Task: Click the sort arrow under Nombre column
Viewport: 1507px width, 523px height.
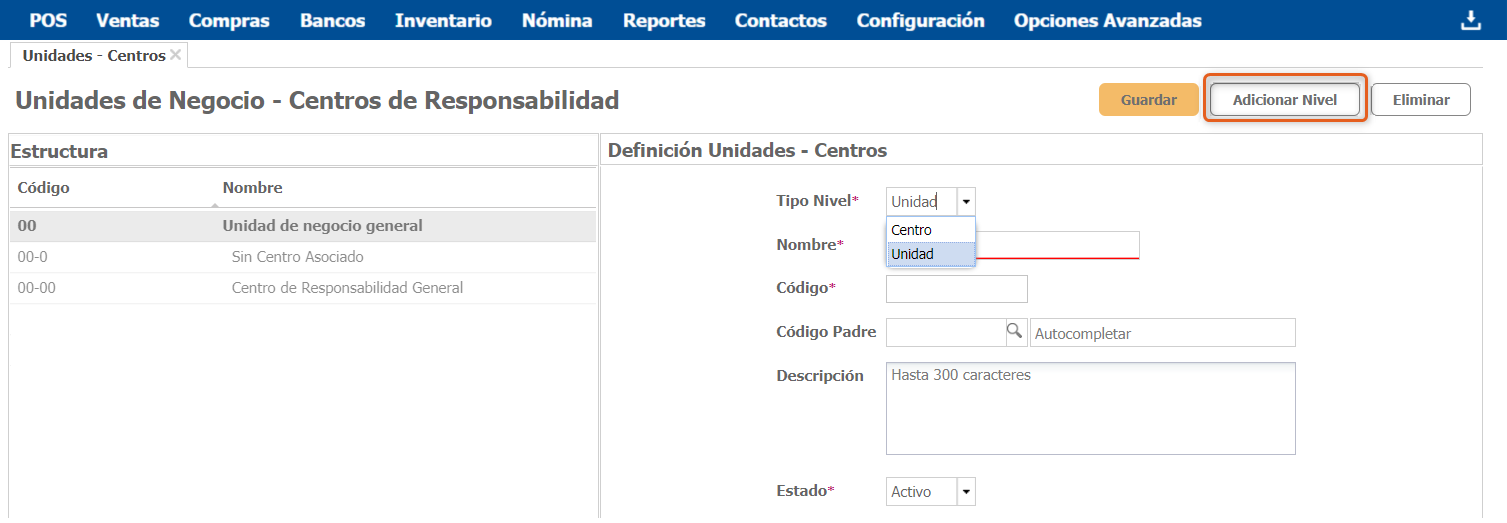Action: 217,204
